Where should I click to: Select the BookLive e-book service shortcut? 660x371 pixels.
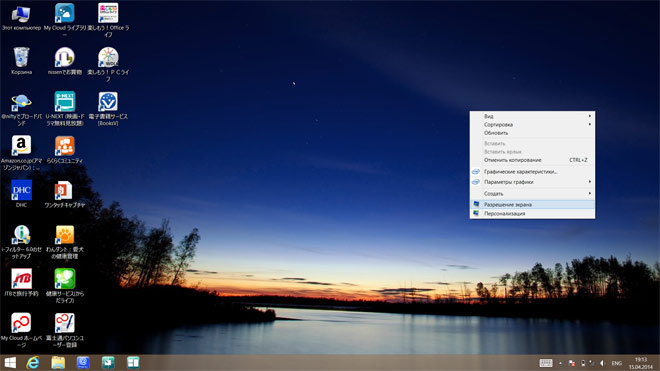click(x=108, y=108)
